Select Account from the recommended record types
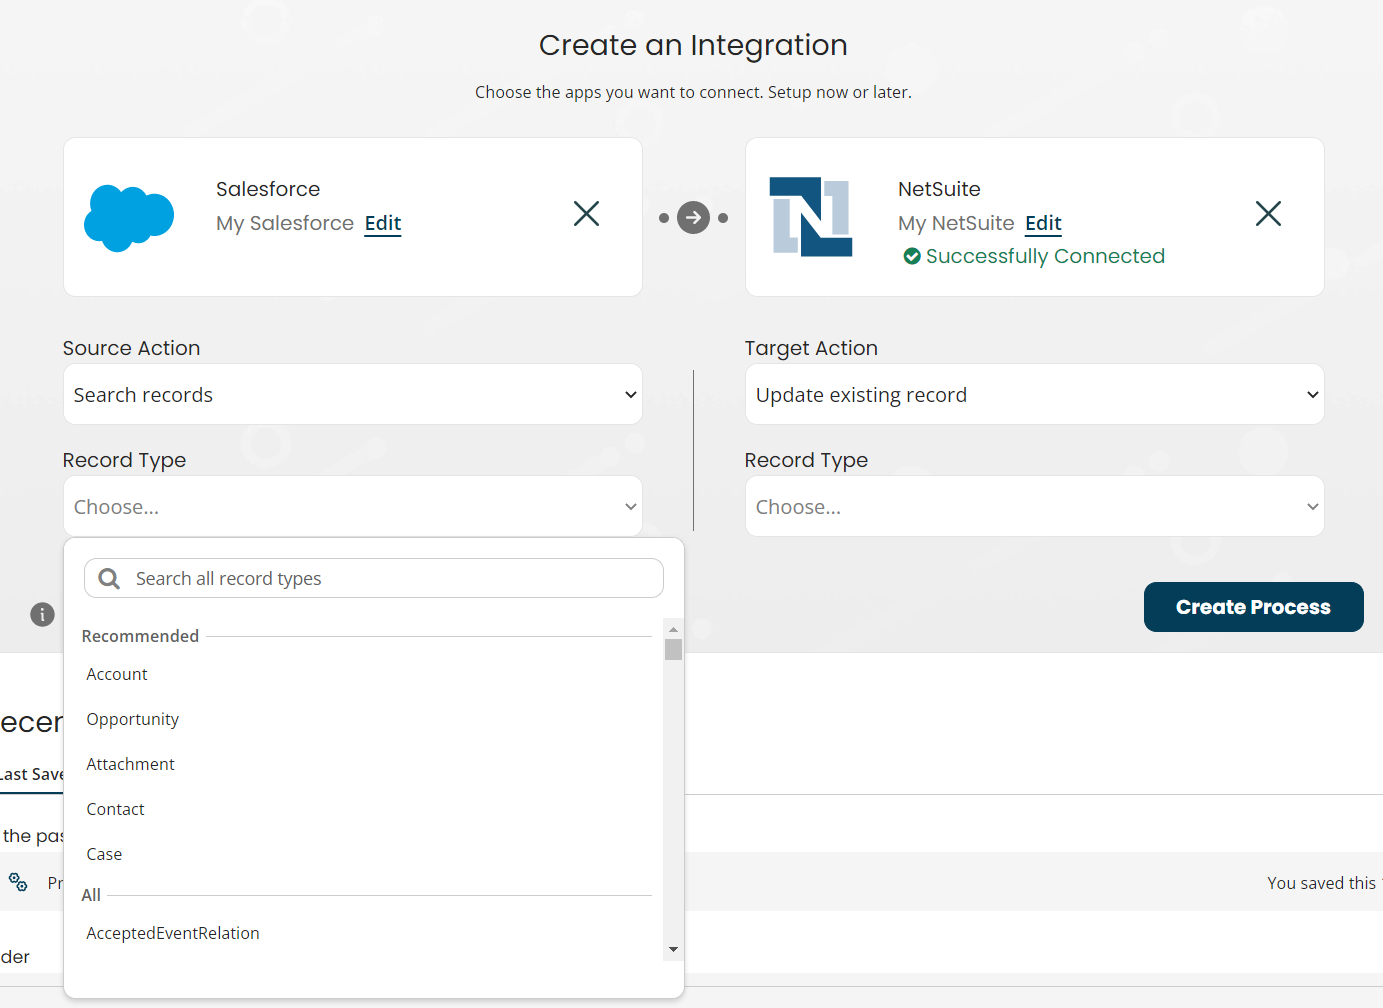Viewport: 1383px width, 1008px height. click(116, 674)
